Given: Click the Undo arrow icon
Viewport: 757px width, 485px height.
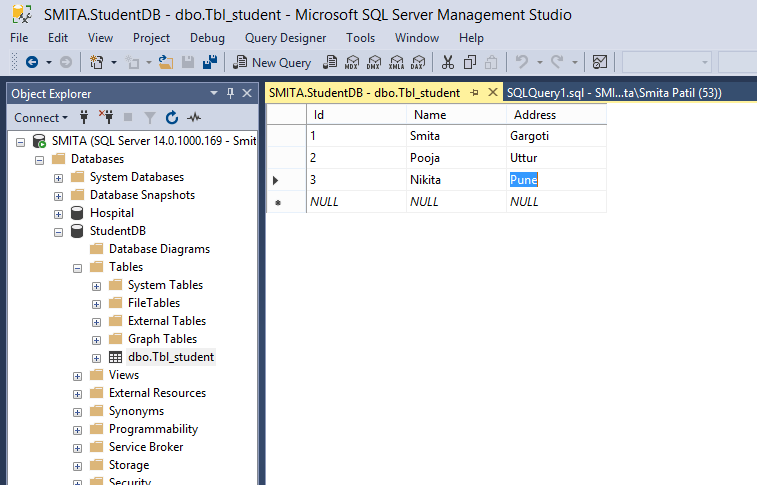Looking at the screenshot, I should tap(521, 62).
